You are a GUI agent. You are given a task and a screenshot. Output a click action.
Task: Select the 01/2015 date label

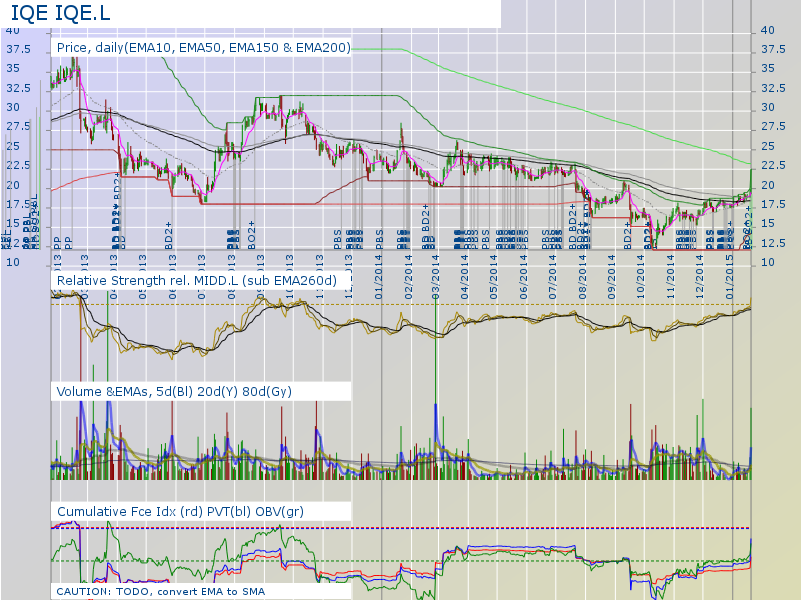coord(729,277)
